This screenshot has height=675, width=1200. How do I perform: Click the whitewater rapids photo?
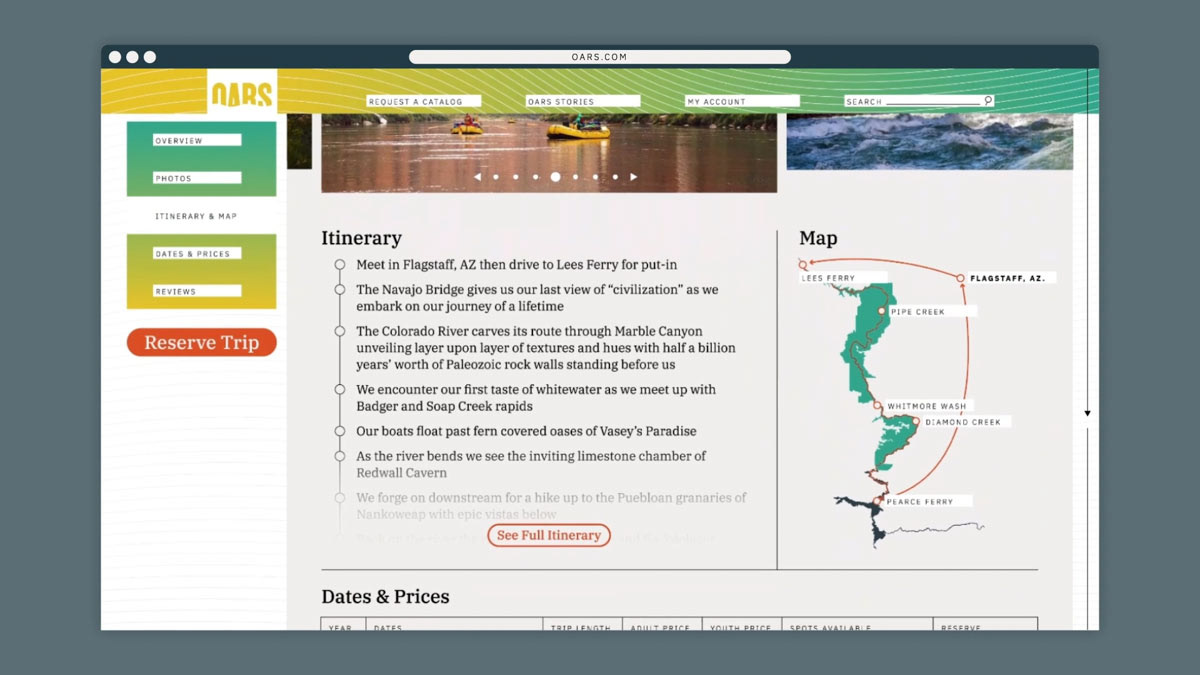click(x=930, y=142)
